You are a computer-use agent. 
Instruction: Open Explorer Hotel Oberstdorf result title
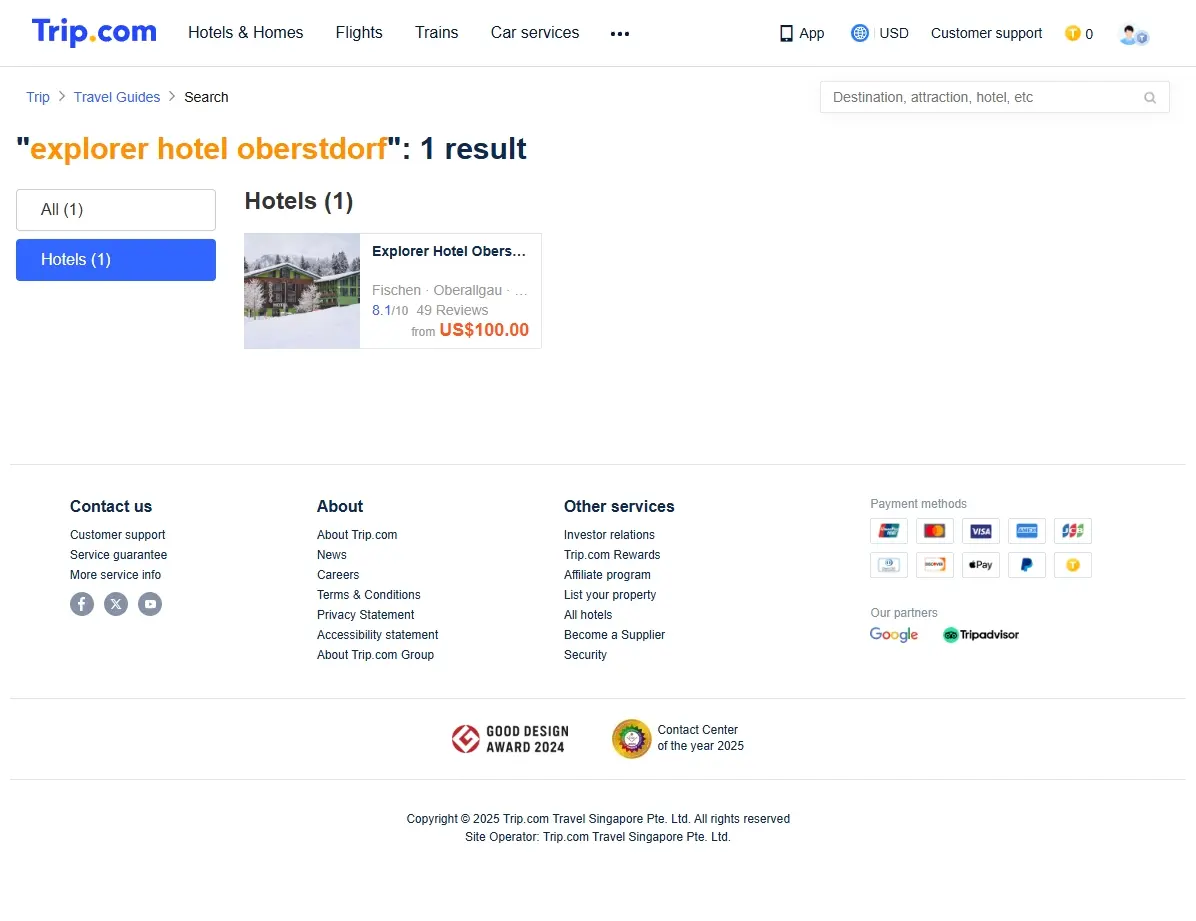point(448,251)
